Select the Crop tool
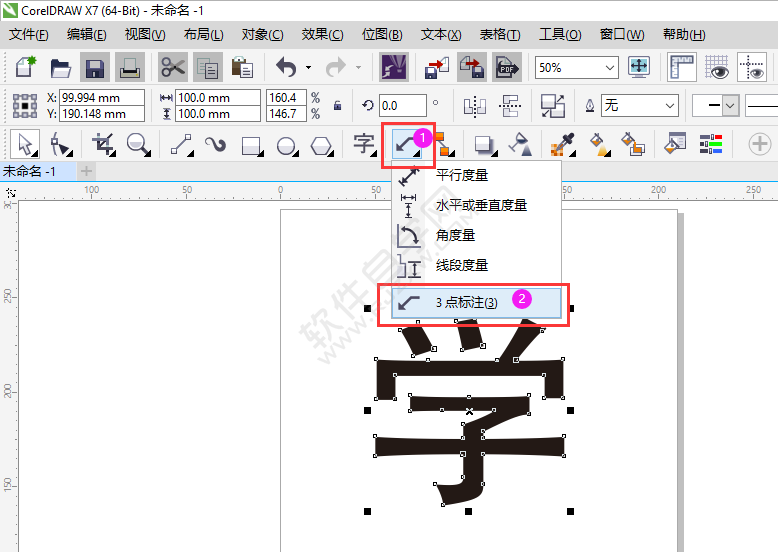Screen dimensions: 778x552 tap(104, 144)
